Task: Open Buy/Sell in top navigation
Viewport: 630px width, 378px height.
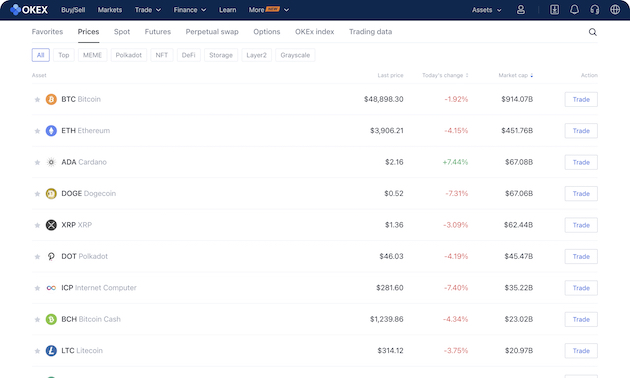Action: click(73, 10)
